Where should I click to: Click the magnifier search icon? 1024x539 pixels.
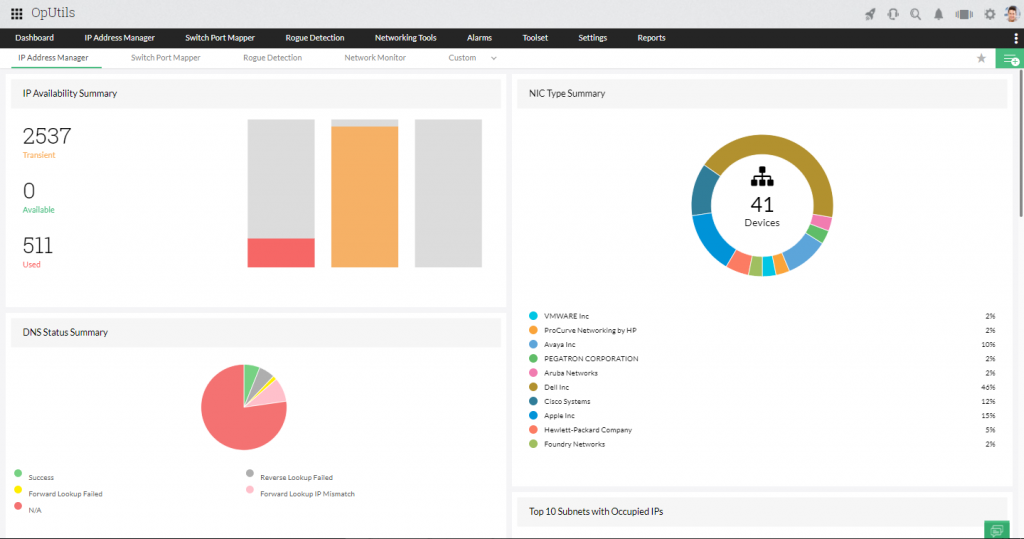pyautogui.click(x=915, y=14)
